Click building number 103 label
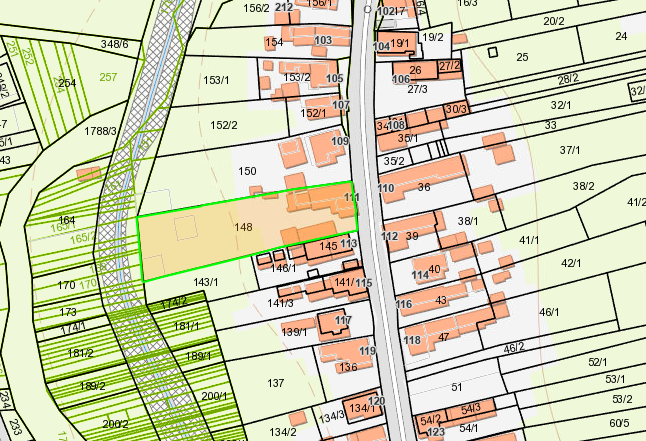Viewport: 646px width, 441px height. 322,40
